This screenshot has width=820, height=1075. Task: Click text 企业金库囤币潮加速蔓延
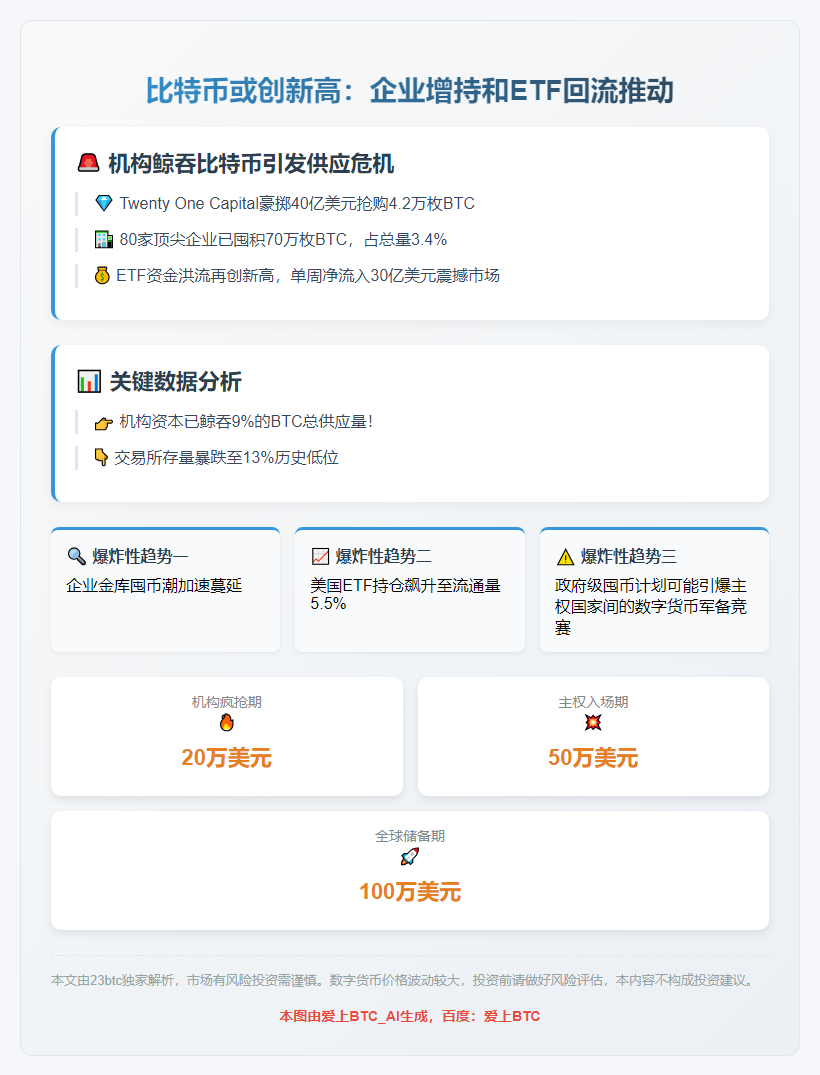click(x=154, y=585)
